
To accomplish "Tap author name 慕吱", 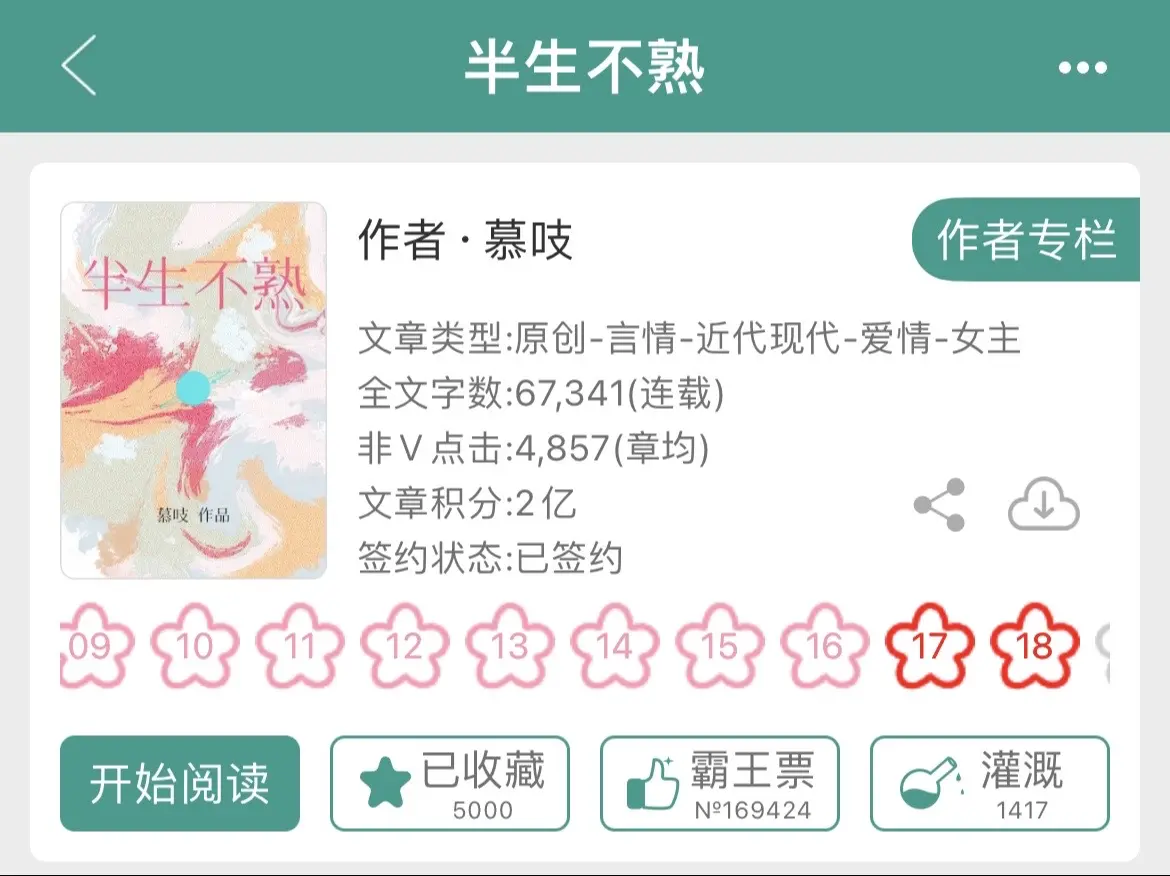I will [x=528, y=240].
